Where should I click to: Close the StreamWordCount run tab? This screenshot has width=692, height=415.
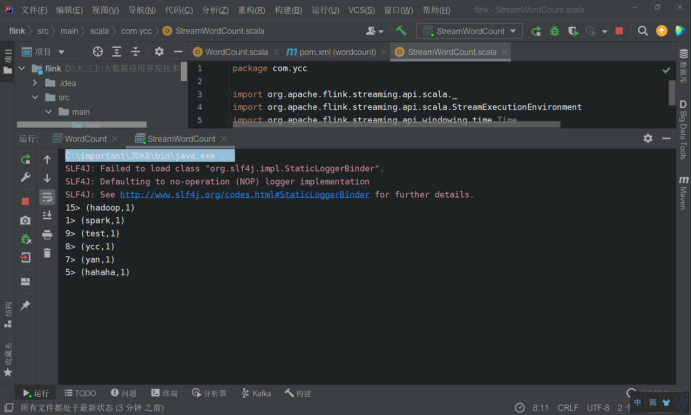pyautogui.click(x=224, y=139)
